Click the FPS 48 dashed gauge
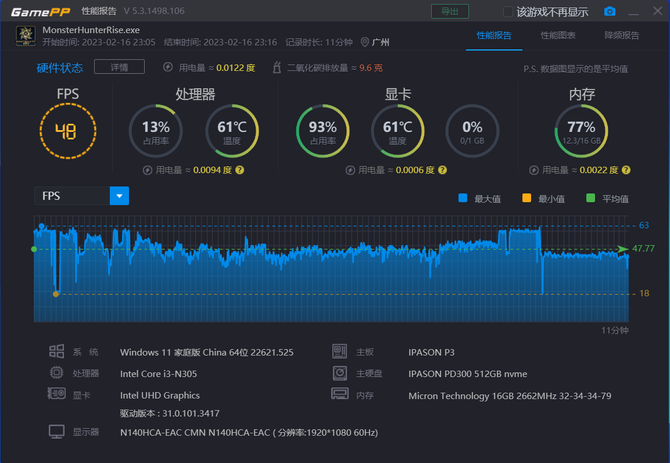Image resolution: width=670 pixels, height=463 pixels. 68,131
